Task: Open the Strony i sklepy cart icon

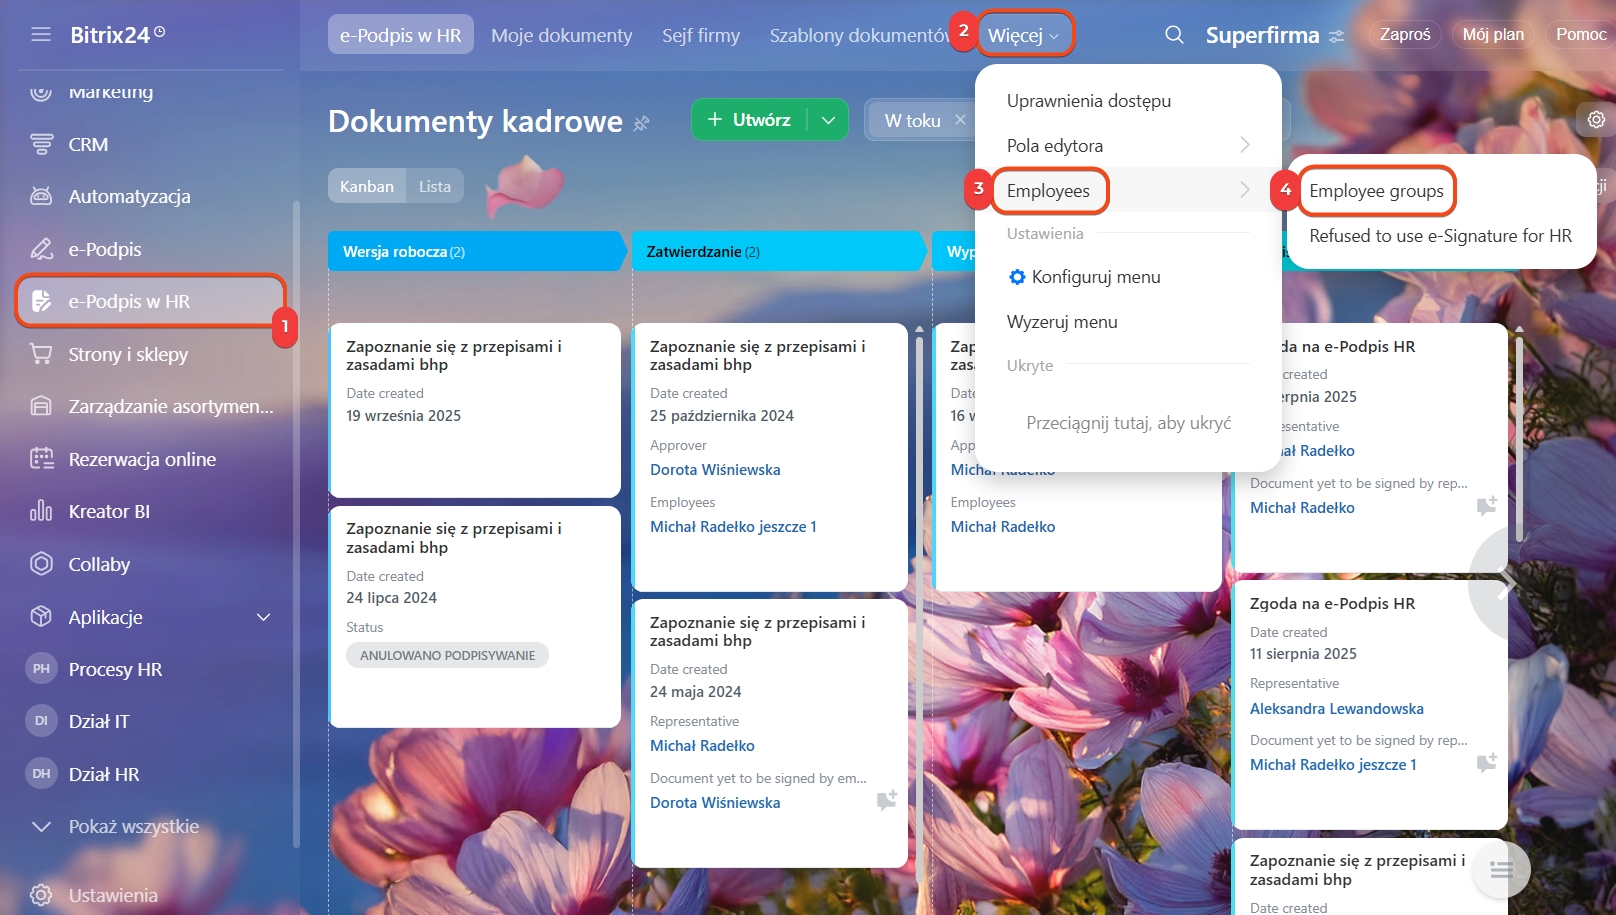Action: coord(41,354)
